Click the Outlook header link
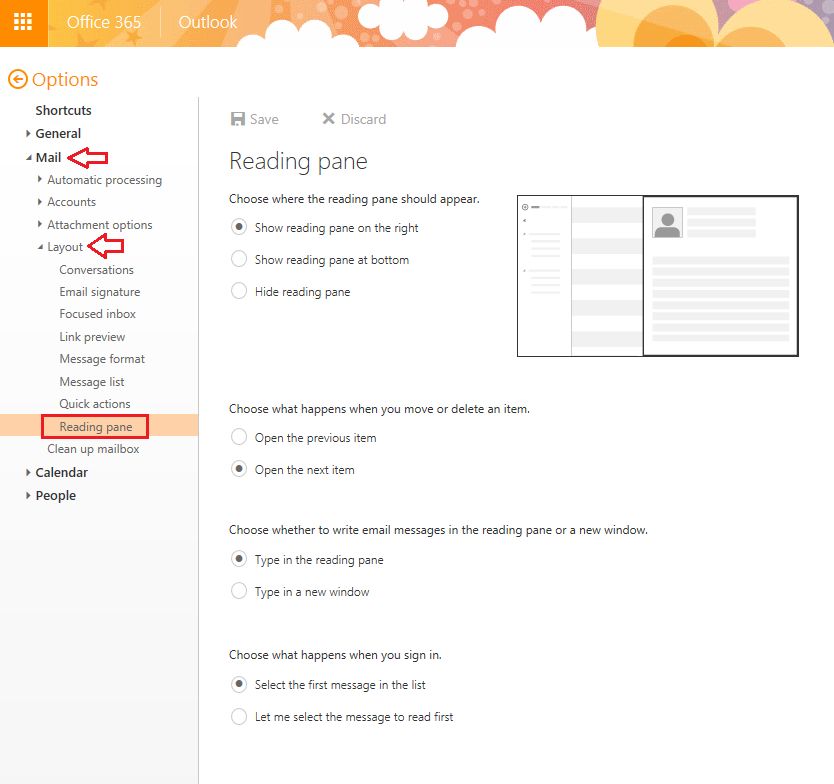834x784 pixels. (x=207, y=22)
